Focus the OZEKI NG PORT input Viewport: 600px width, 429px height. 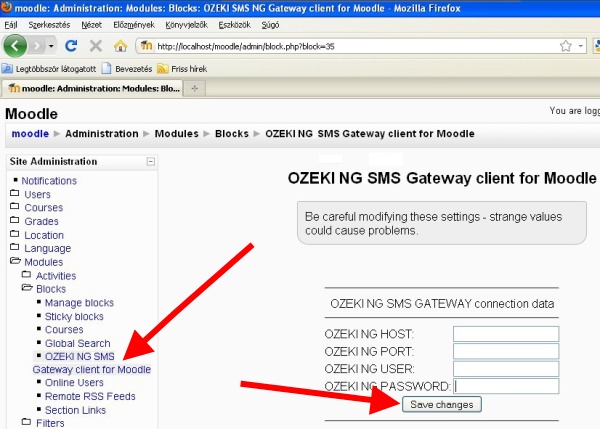505,351
